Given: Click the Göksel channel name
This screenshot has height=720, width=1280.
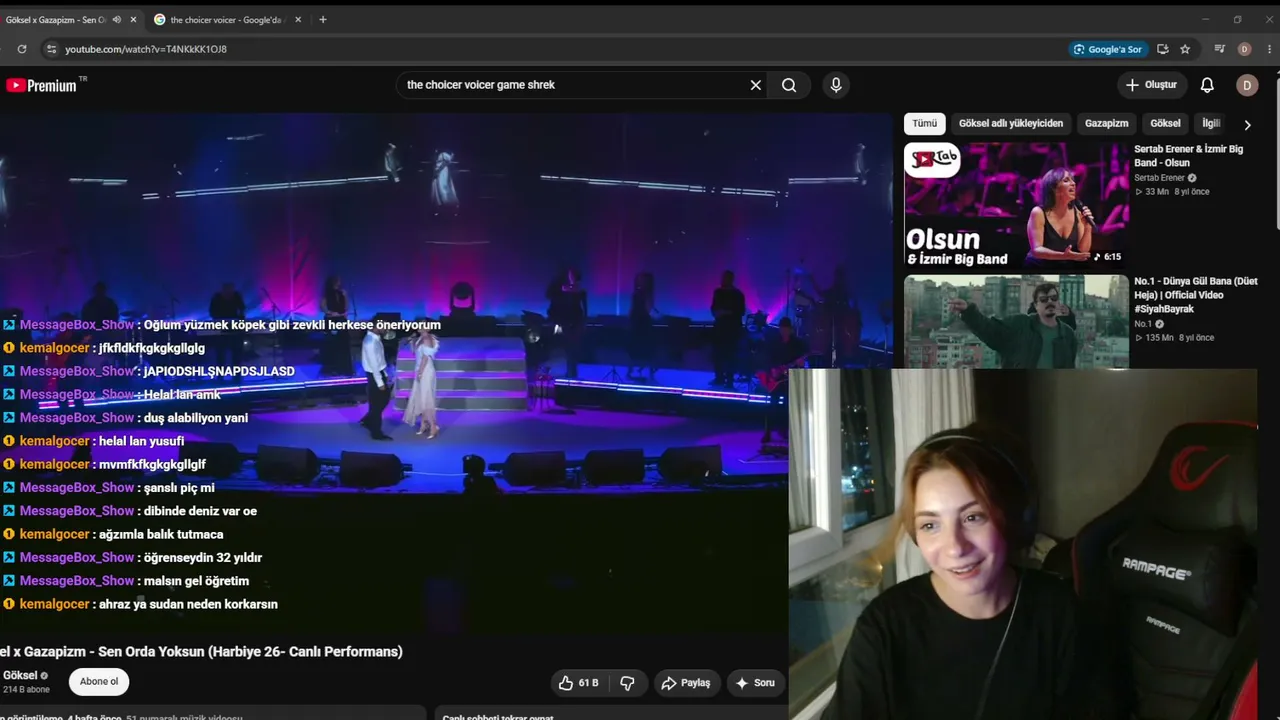Looking at the screenshot, I should click(x=20, y=675).
